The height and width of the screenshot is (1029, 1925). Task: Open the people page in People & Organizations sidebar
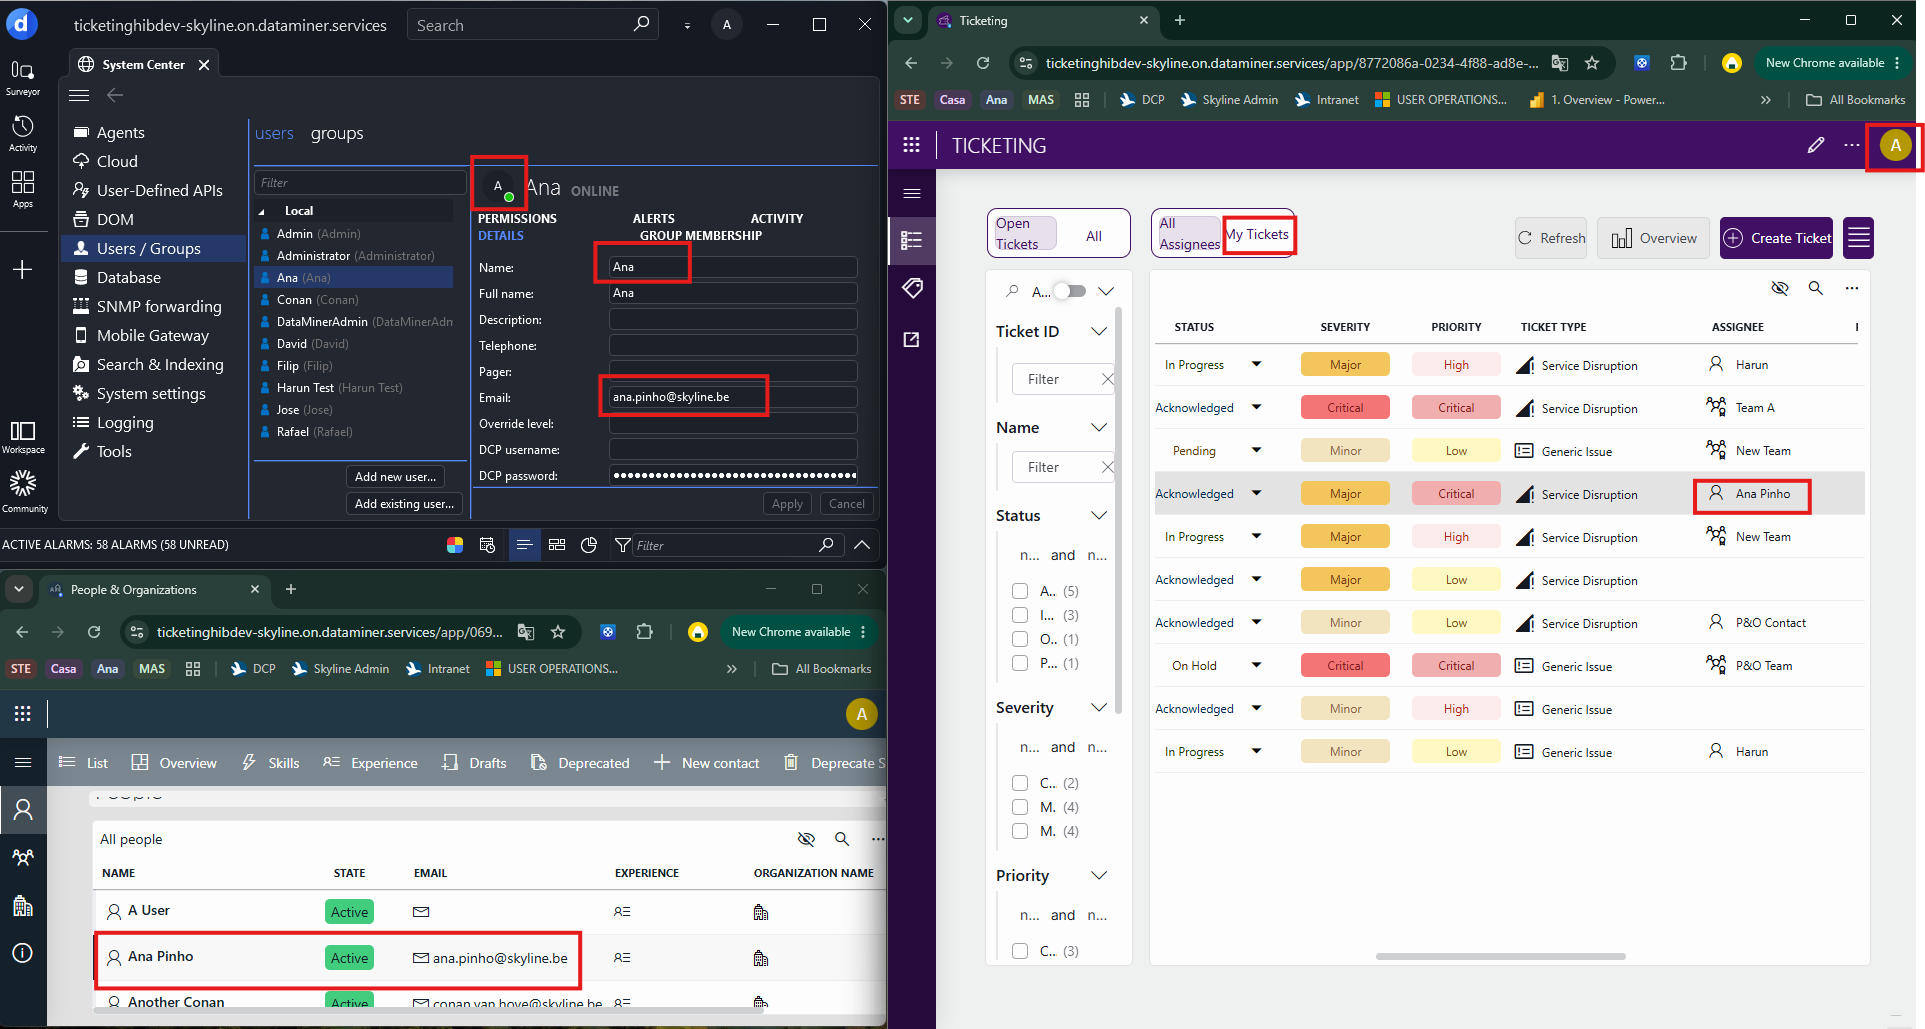23,809
